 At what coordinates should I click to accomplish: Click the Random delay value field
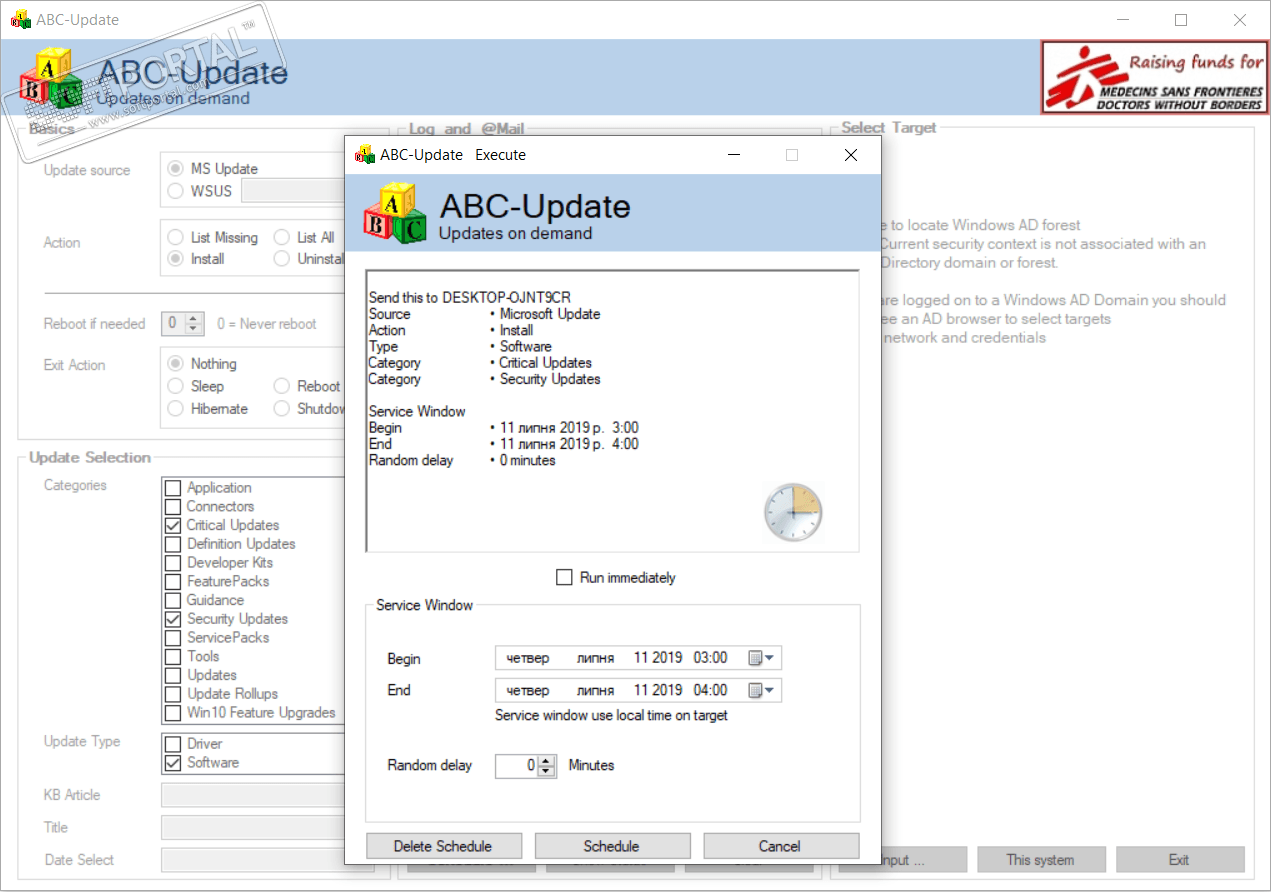517,766
